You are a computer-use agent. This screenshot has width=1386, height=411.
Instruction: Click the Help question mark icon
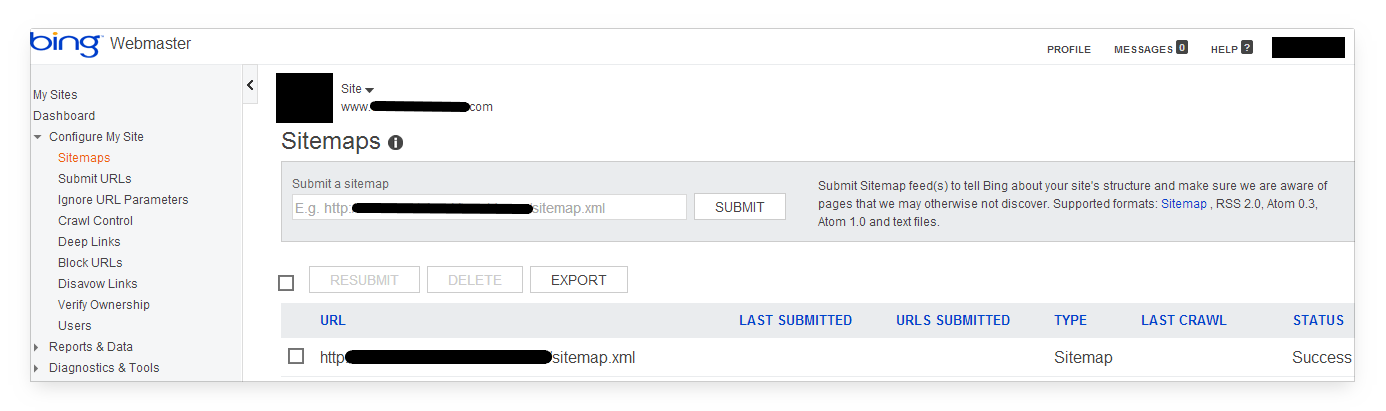(x=1246, y=47)
